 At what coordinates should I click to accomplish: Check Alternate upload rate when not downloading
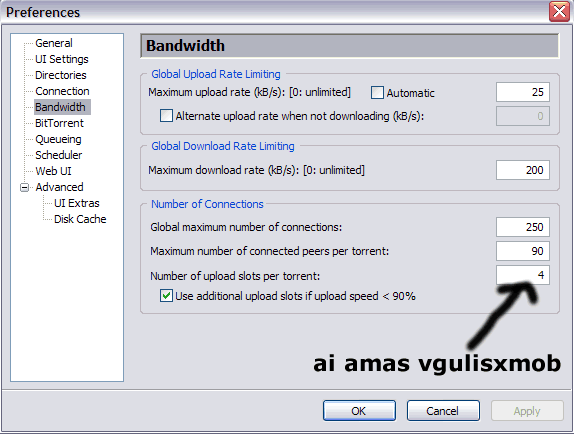pyautogui.click(x=166, y=116)
